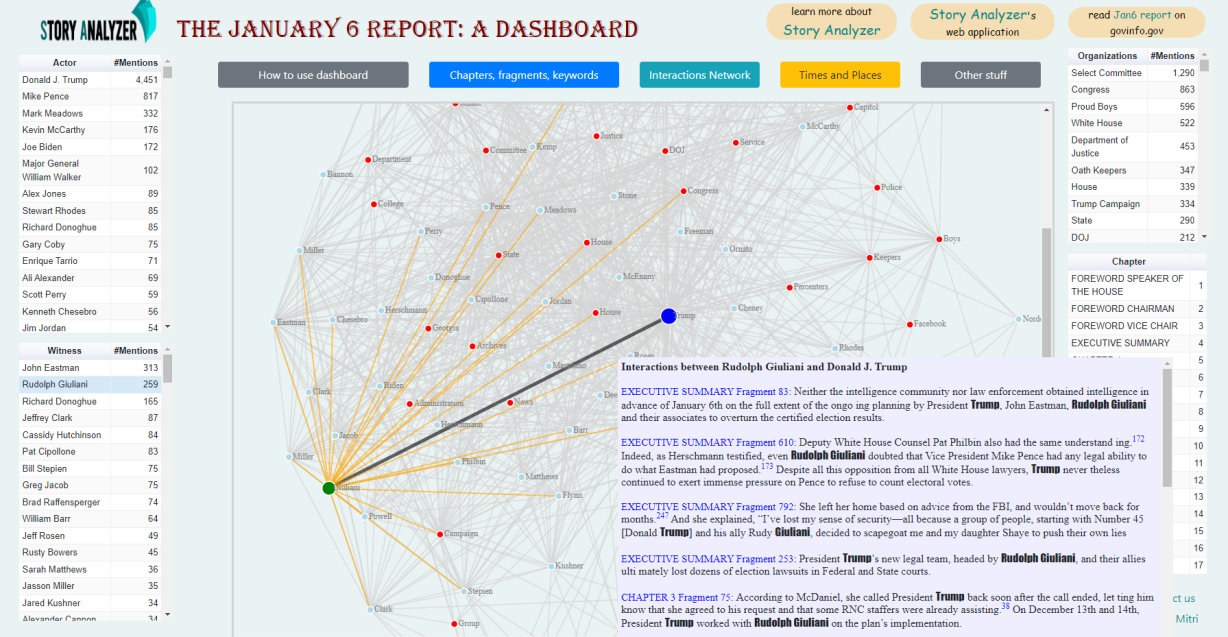Click the red Police node
The image size is (1228, 637).
click(x=877, y=187)
